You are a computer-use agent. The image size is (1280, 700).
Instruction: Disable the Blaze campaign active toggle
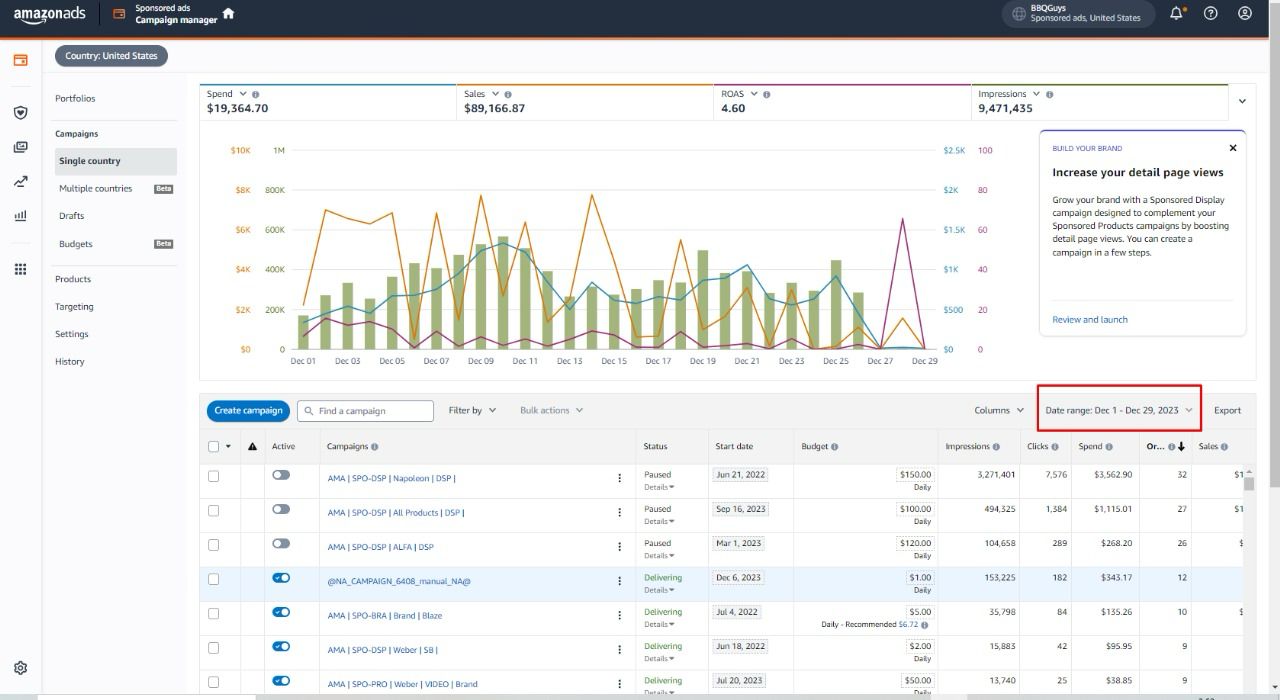pyautogui.click(x=281, y=612)
